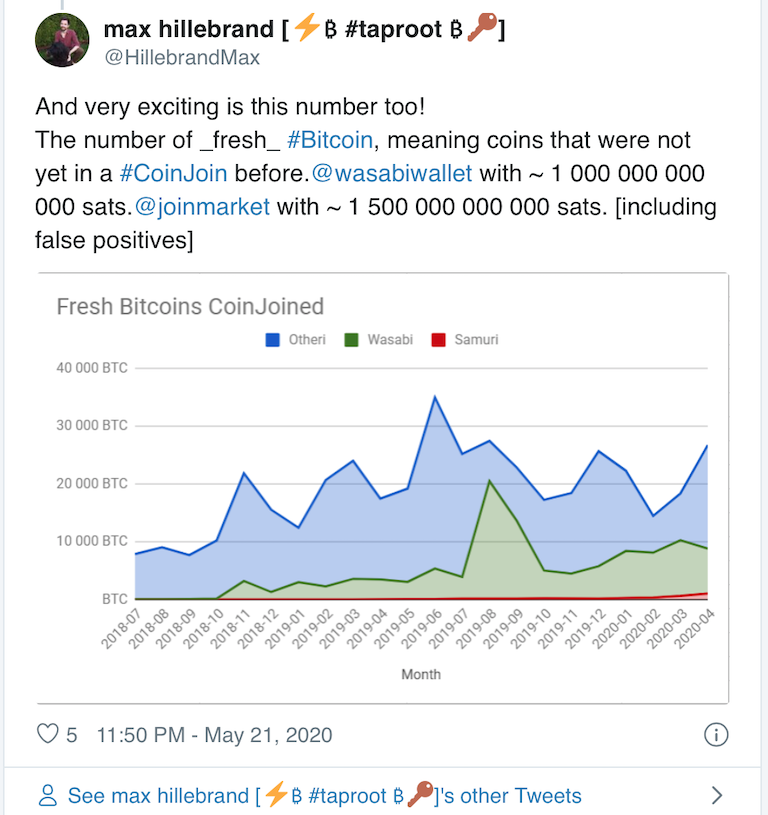Expand other Tweets with right chevron

click(716, 796)
